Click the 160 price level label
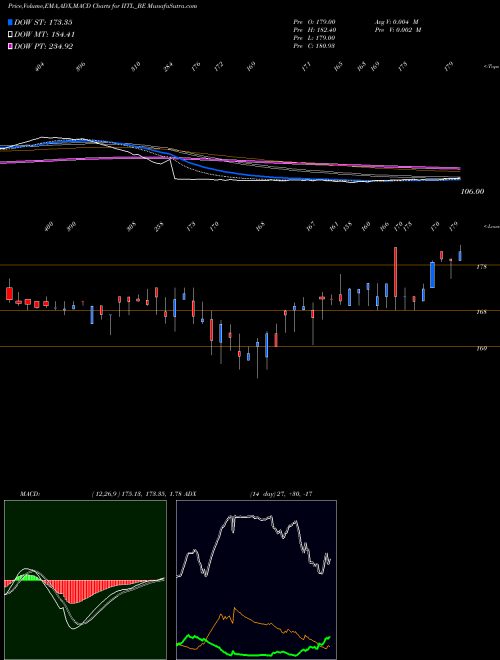This screenshot has height=660, width=500. pos(482,349)
